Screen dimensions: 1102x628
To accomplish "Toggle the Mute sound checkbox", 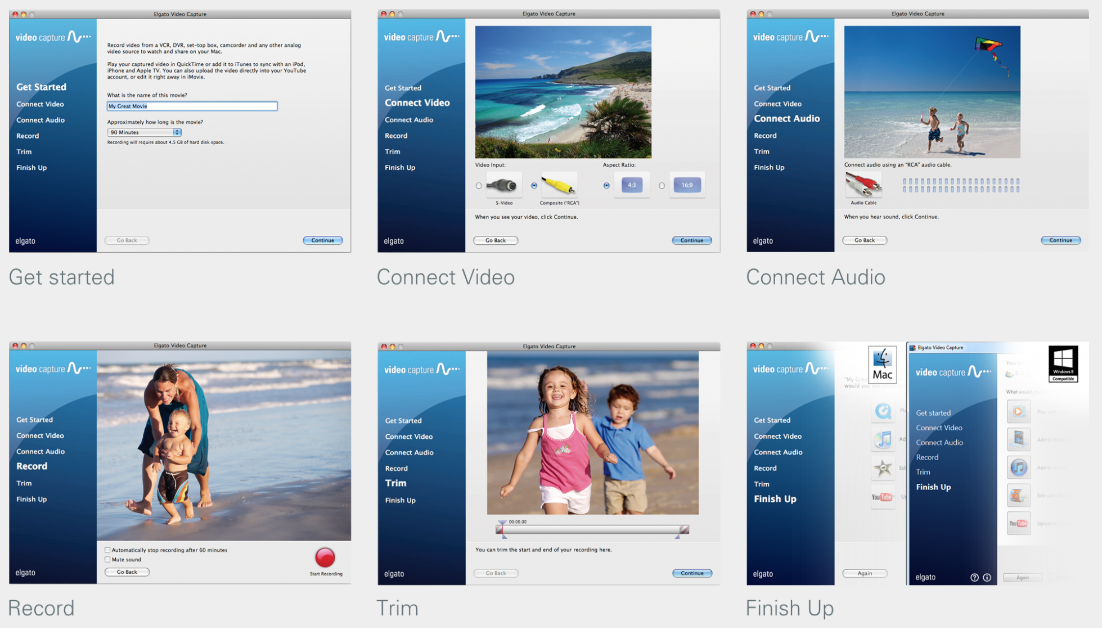I will click(108, 560).
